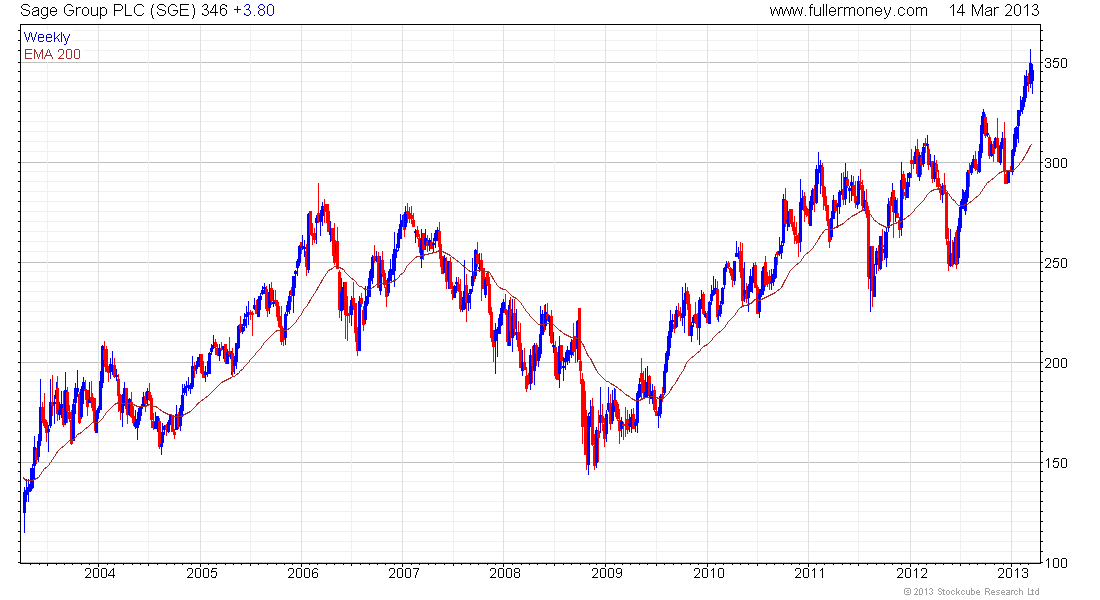The width and height of the screenshot is (1100, 600).
Task: Select the 300 price axis label
Action: 1056,163
